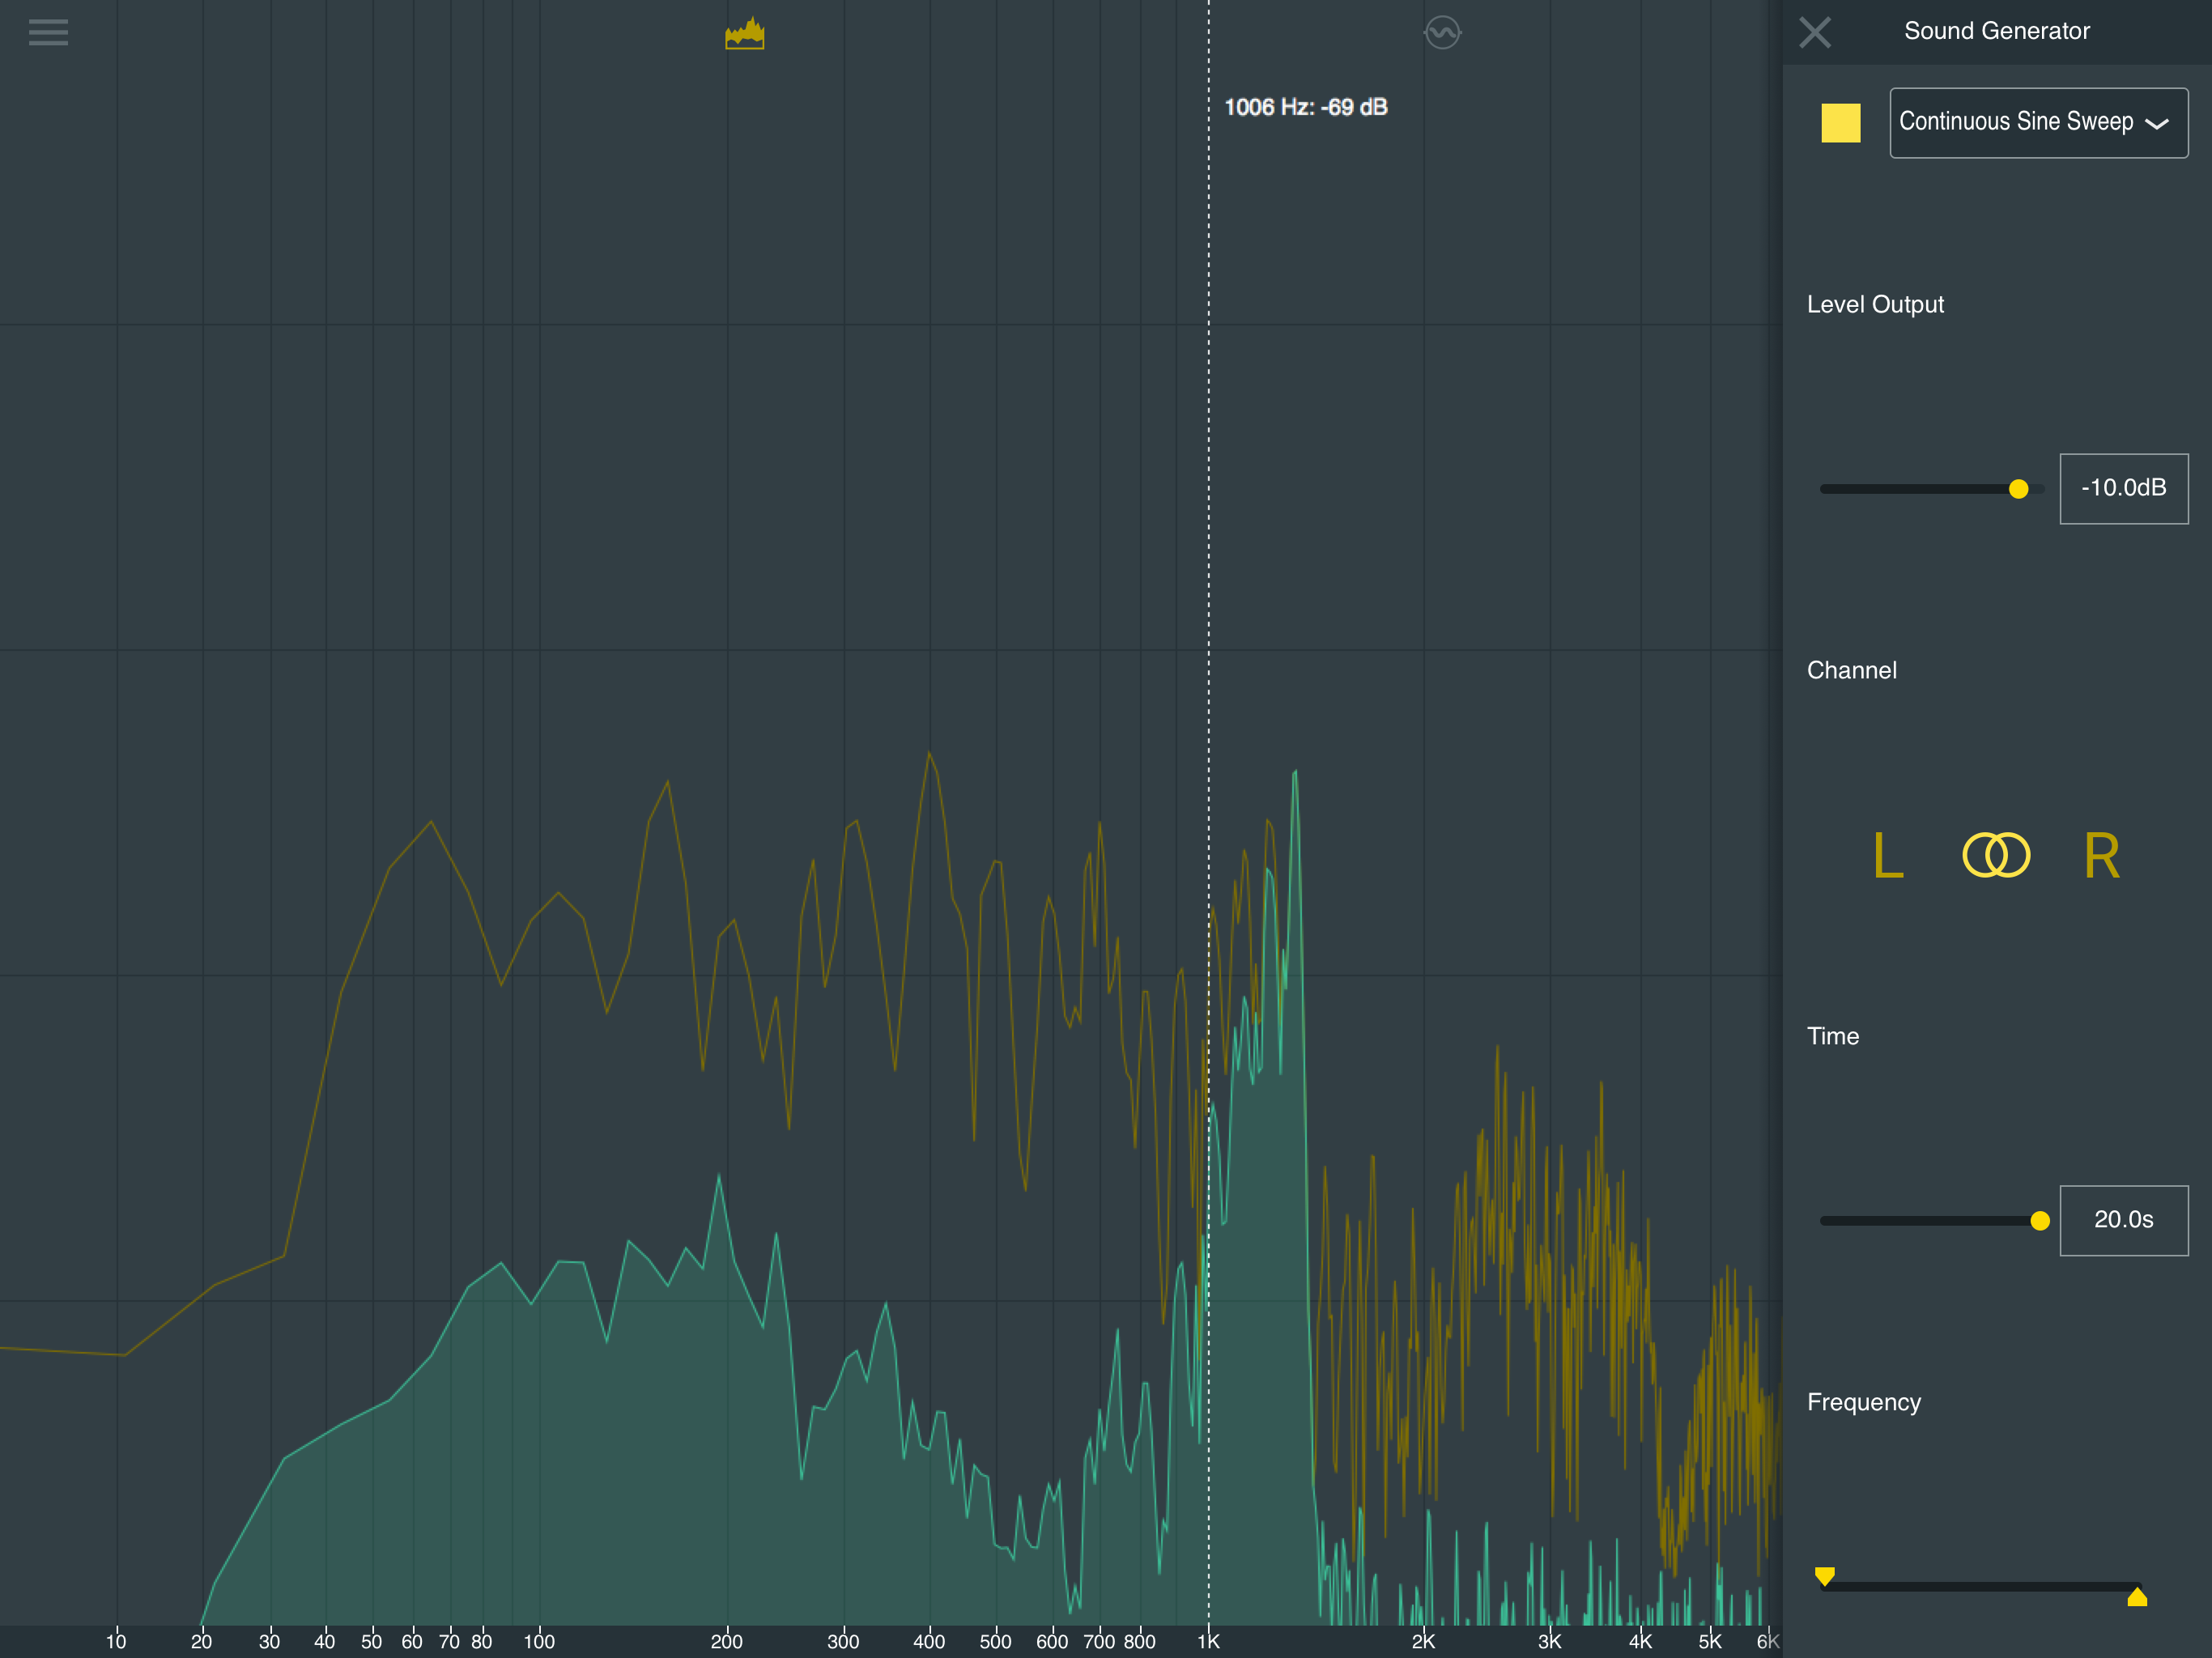Viewport: 2212px width, 1658px height.
Task: Click the Sound Generator panel title
Action: pyautogui.click(x=1996, y=31)
